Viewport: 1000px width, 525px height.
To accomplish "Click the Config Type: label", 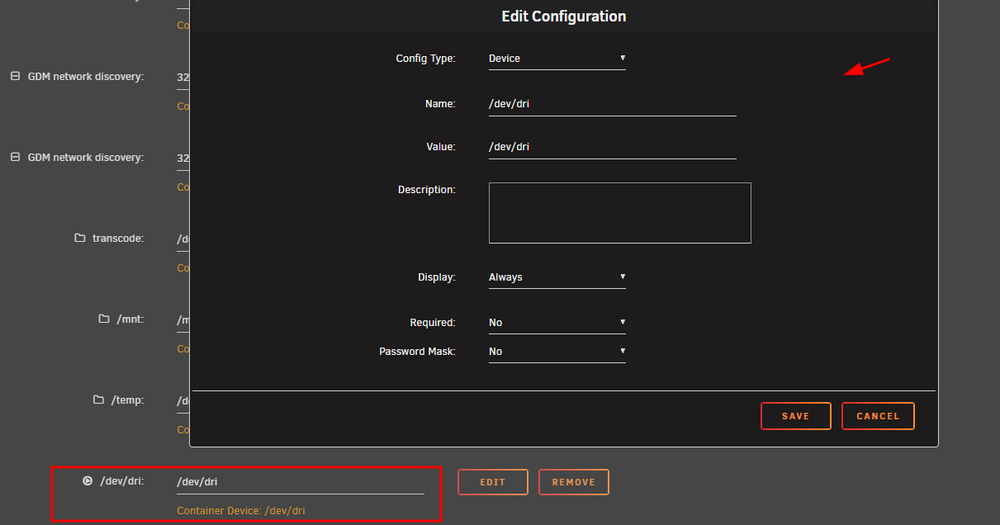I will [425, 59].
